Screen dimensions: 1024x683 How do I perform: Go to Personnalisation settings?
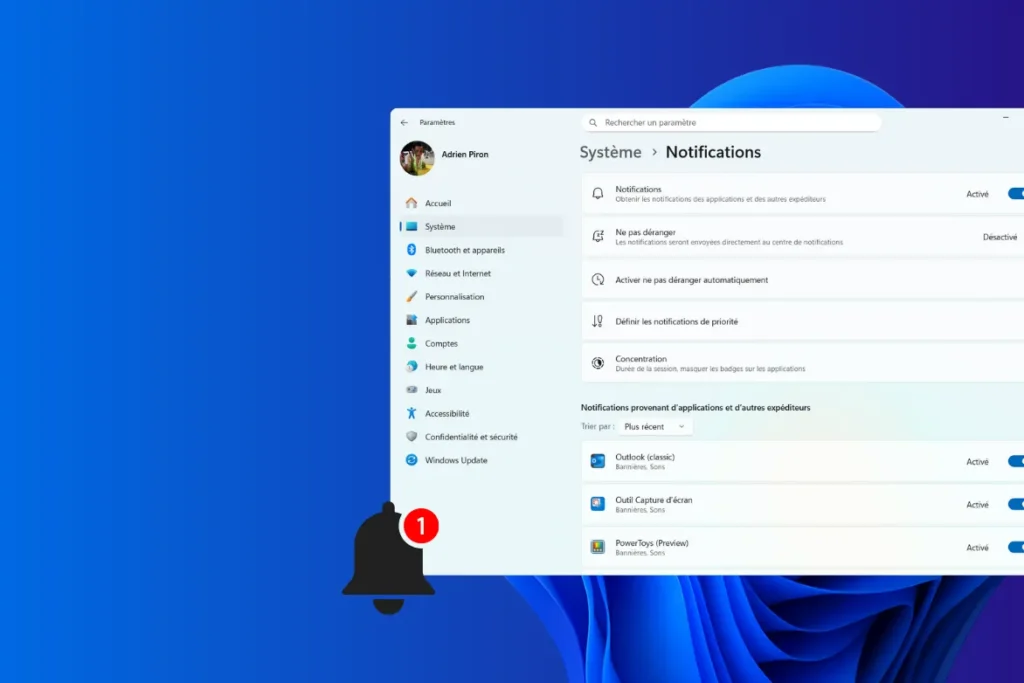(457, 296)
